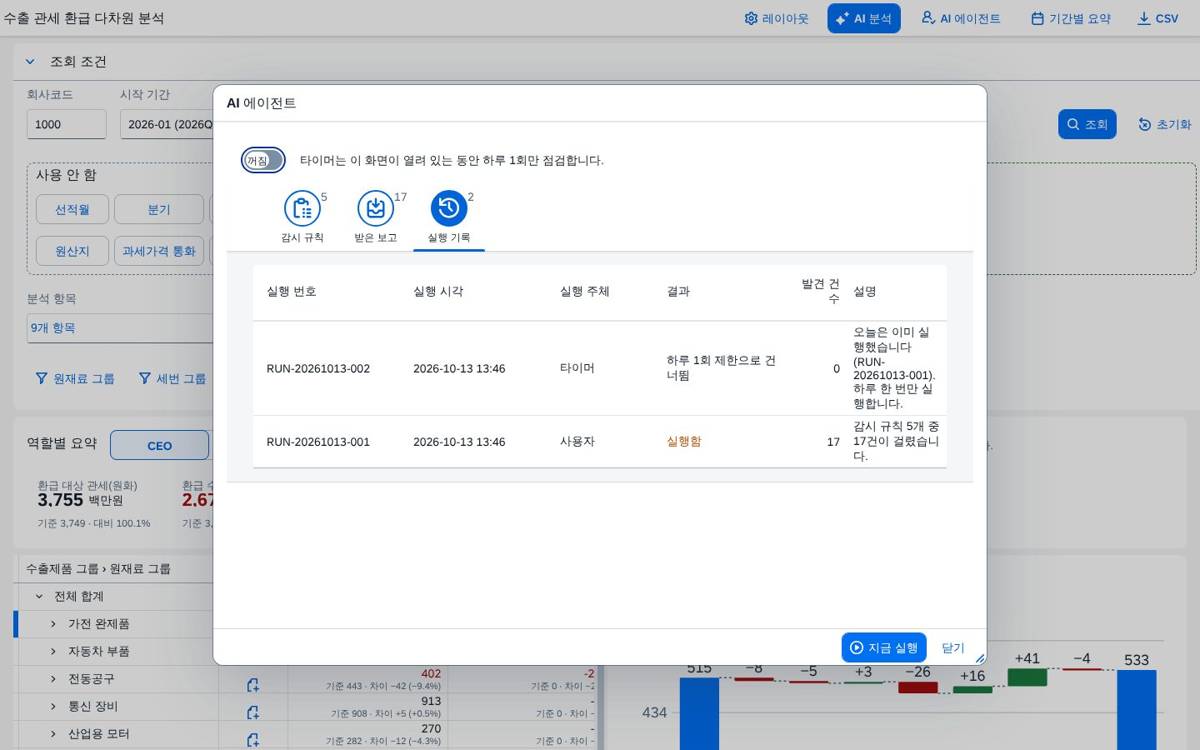Viewport: 1200px width, 750px height.
Task: Open the 원재료 그룹 filter
Action: click(x=75, y=378)
